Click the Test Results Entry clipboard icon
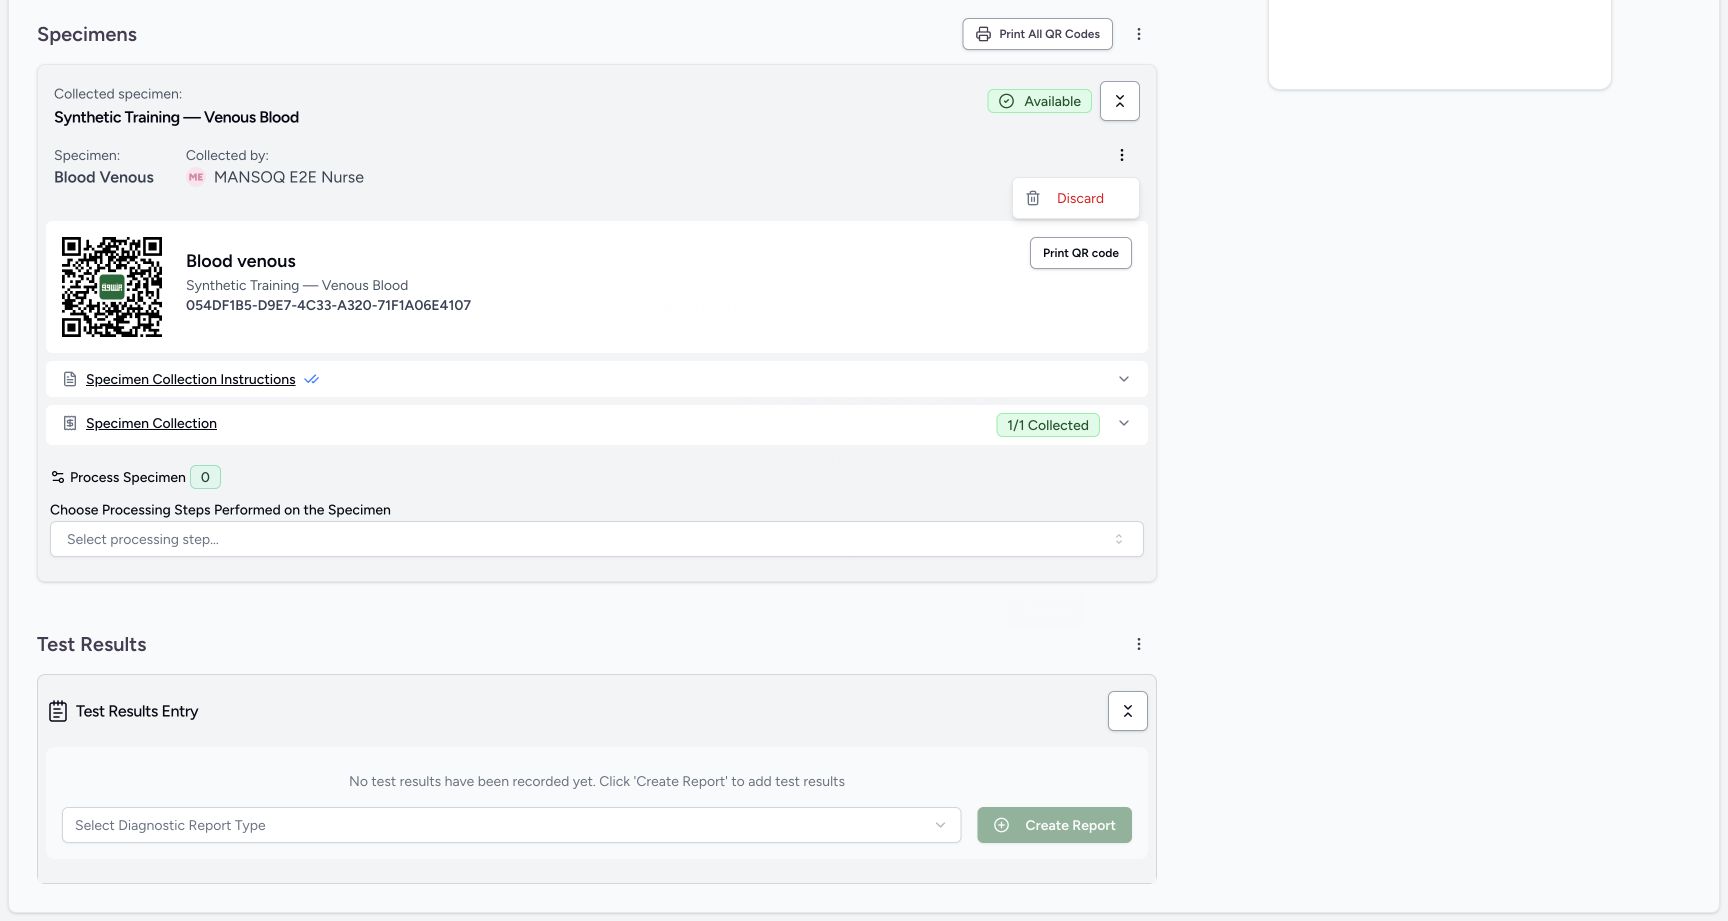The height and width of the screenshot is (921, 1728). click(x=58, y=711)
